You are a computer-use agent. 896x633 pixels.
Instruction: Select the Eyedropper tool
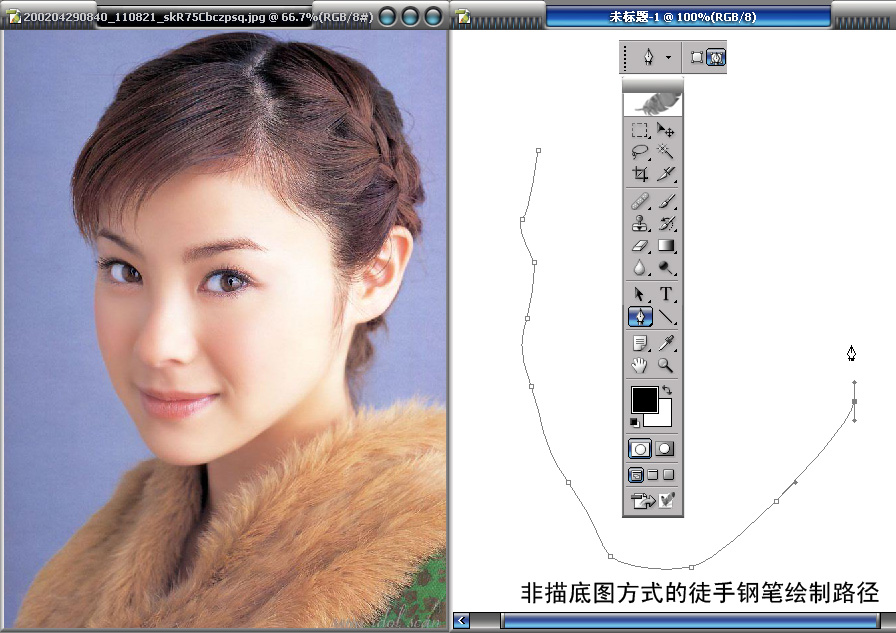tap(665, 343)
